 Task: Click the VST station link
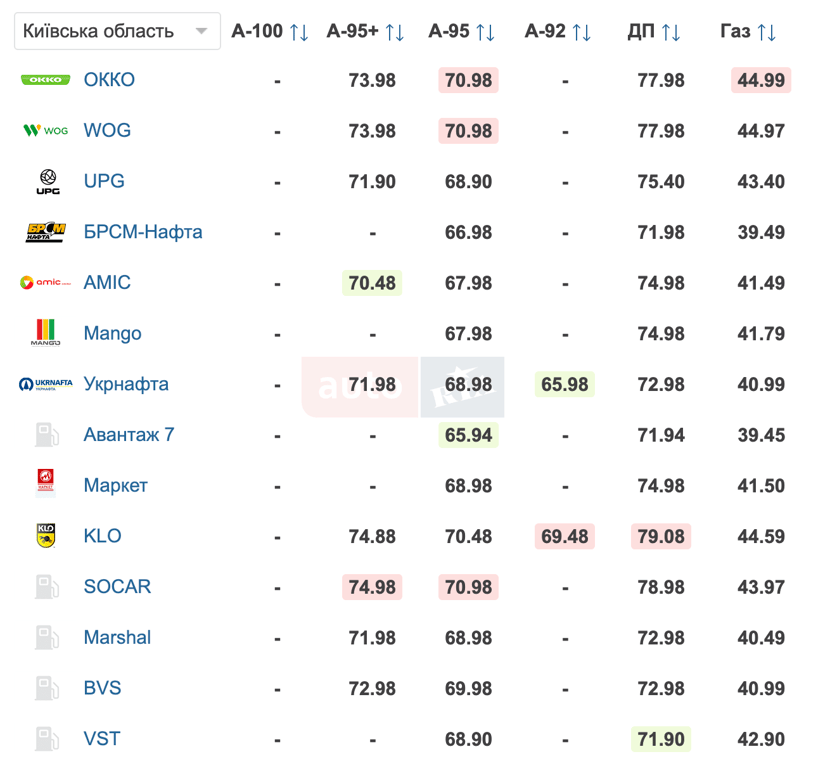(x=102, y=739)
